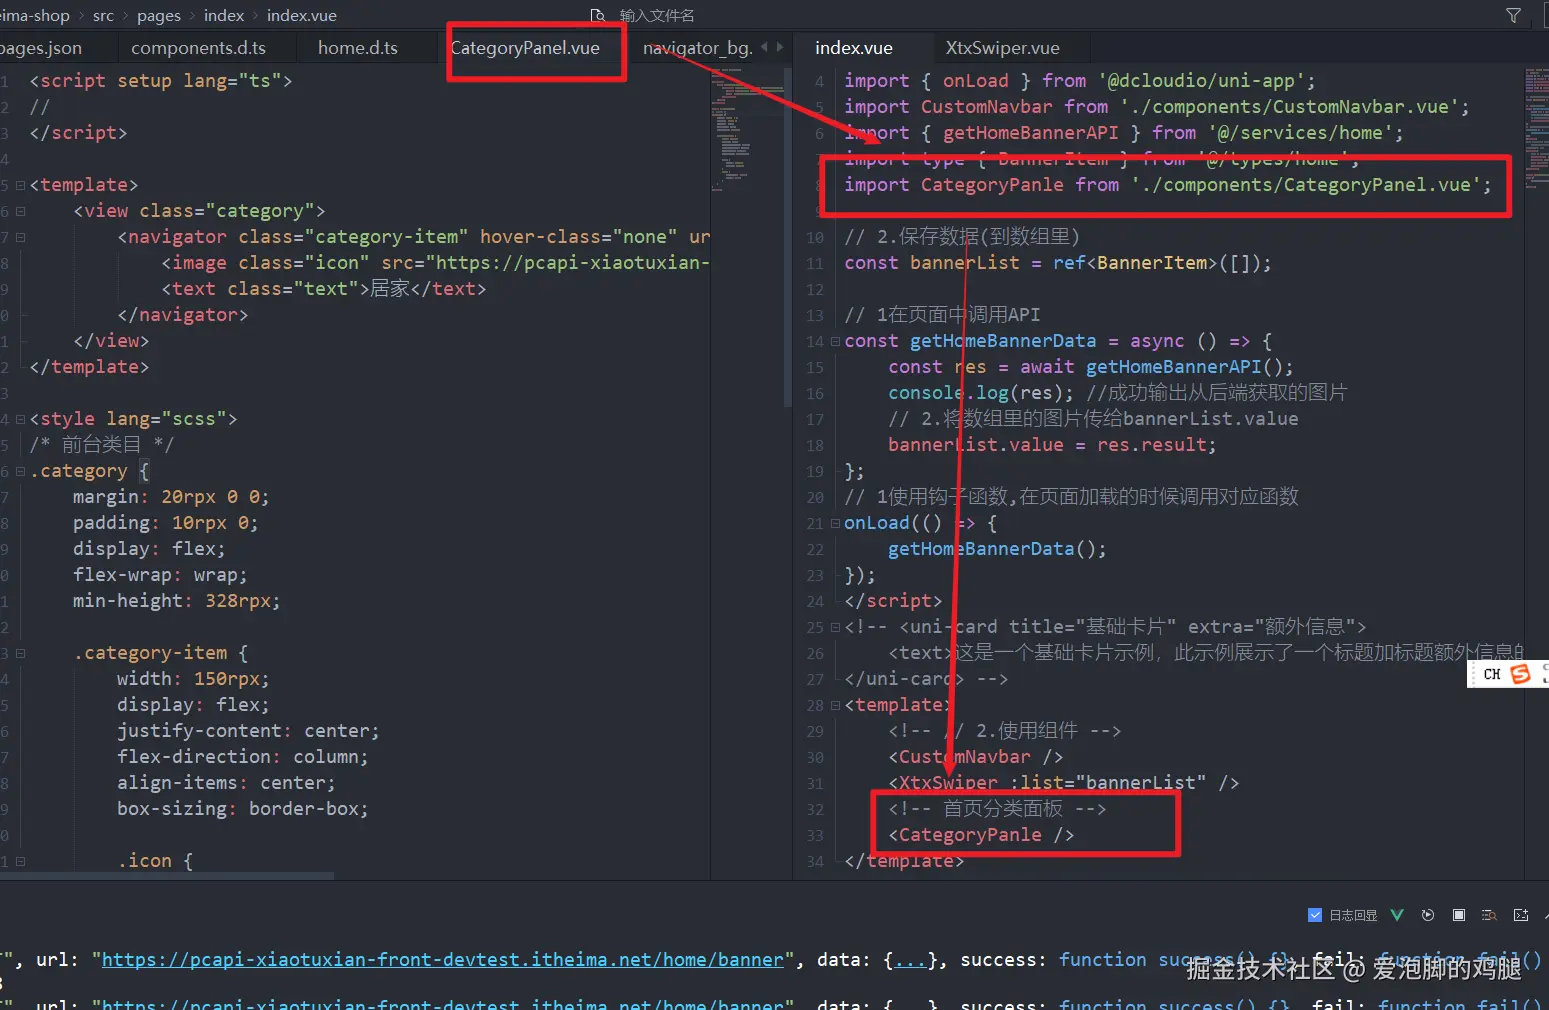Collapse the .category CSS rule
The height and width of the screenshot is (1010, 1549).
tap(20, 471)
